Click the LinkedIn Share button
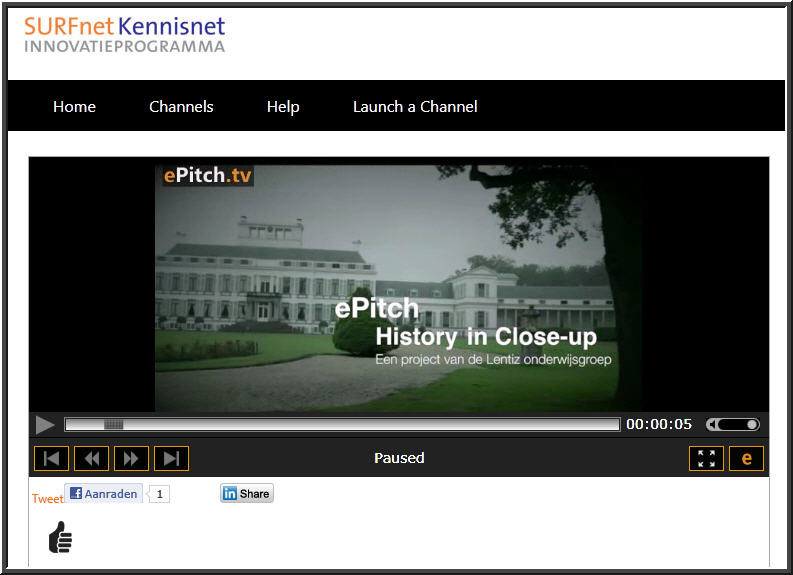This screenshot has height=575, width=793. (x=247, y=494)
